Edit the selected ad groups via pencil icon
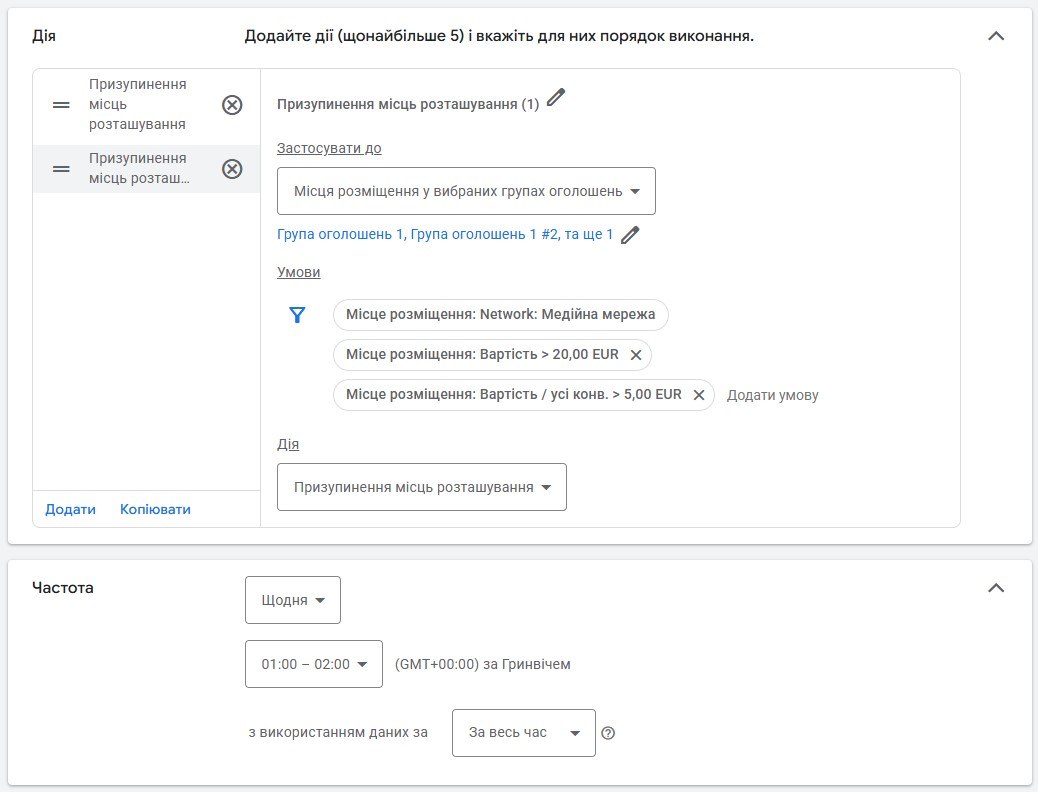Viewport: 1038px width, 792px height. coord(630,234)
